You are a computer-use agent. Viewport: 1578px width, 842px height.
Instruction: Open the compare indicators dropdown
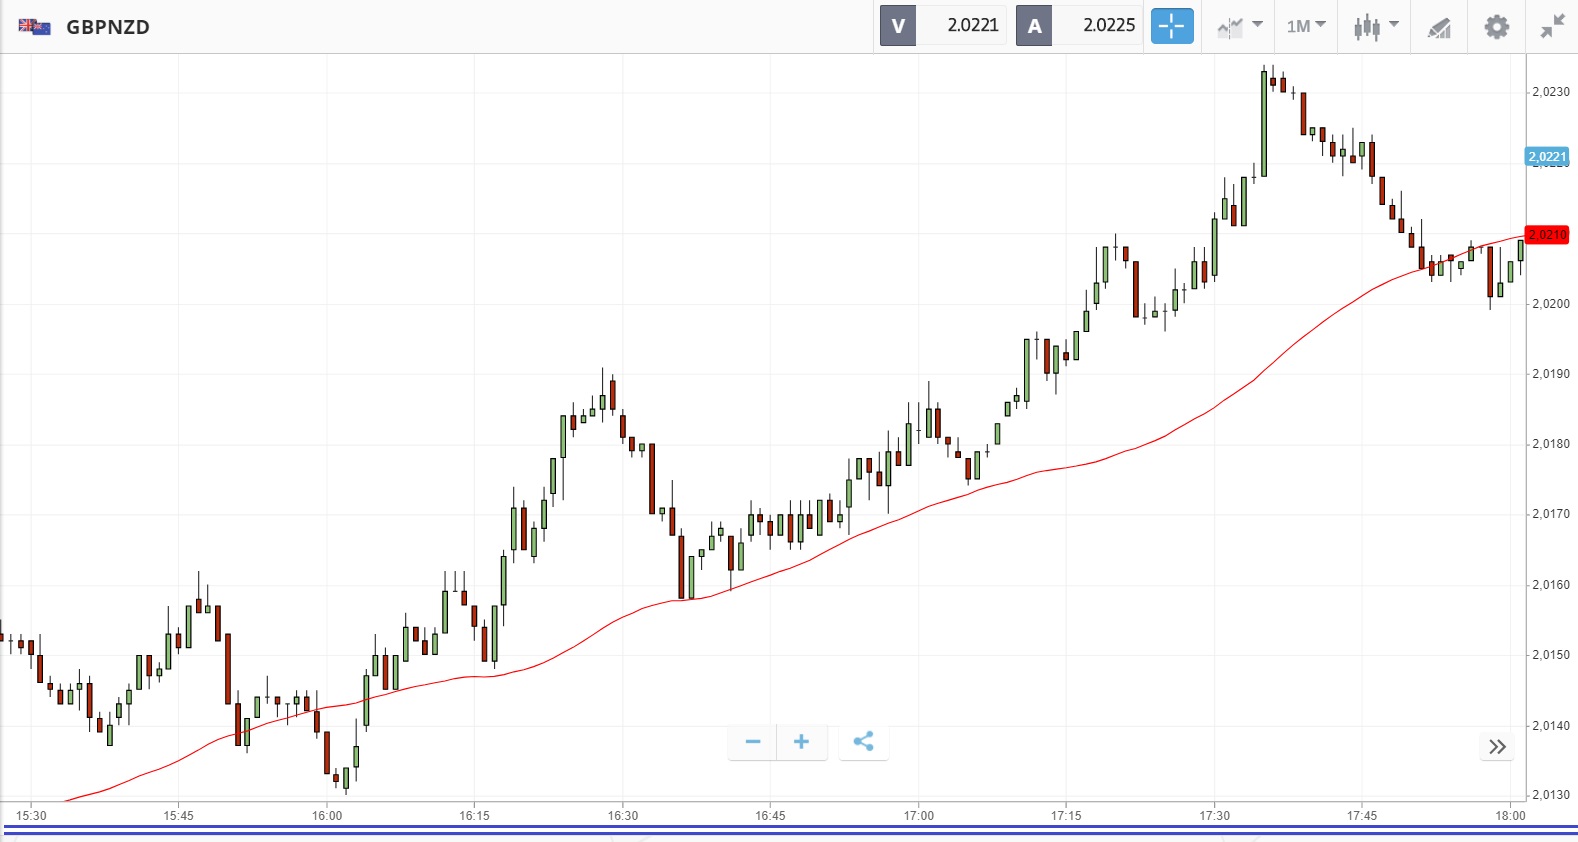(x=1239, y=26)
